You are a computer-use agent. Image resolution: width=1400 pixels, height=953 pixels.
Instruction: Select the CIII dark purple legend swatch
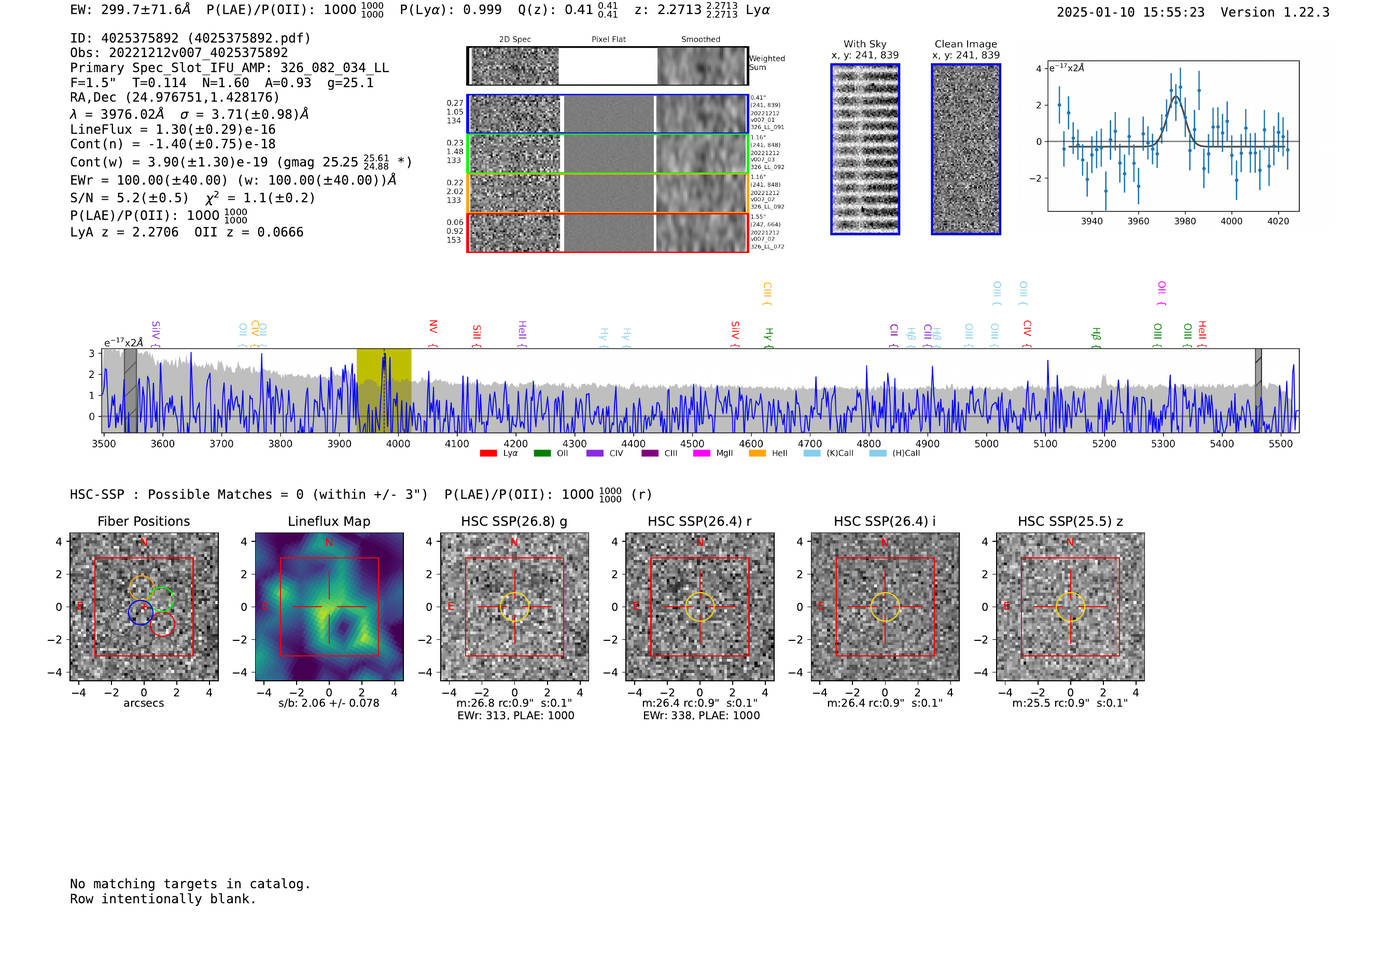[x=650, y=453]
